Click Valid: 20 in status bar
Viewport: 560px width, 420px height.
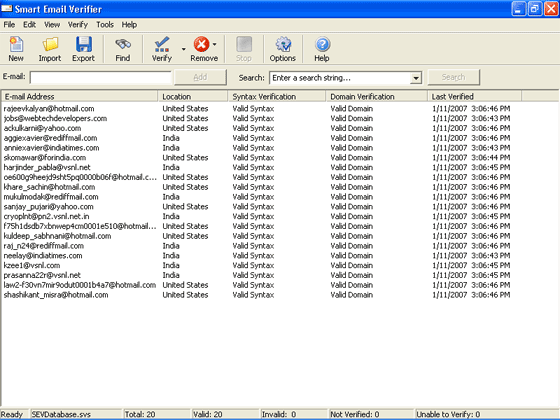click(x=208, y=415)
